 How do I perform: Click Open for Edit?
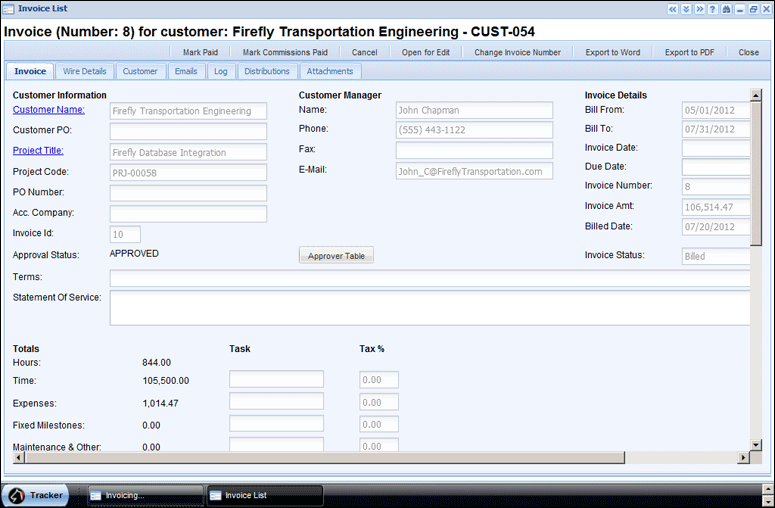click(426, 52)
